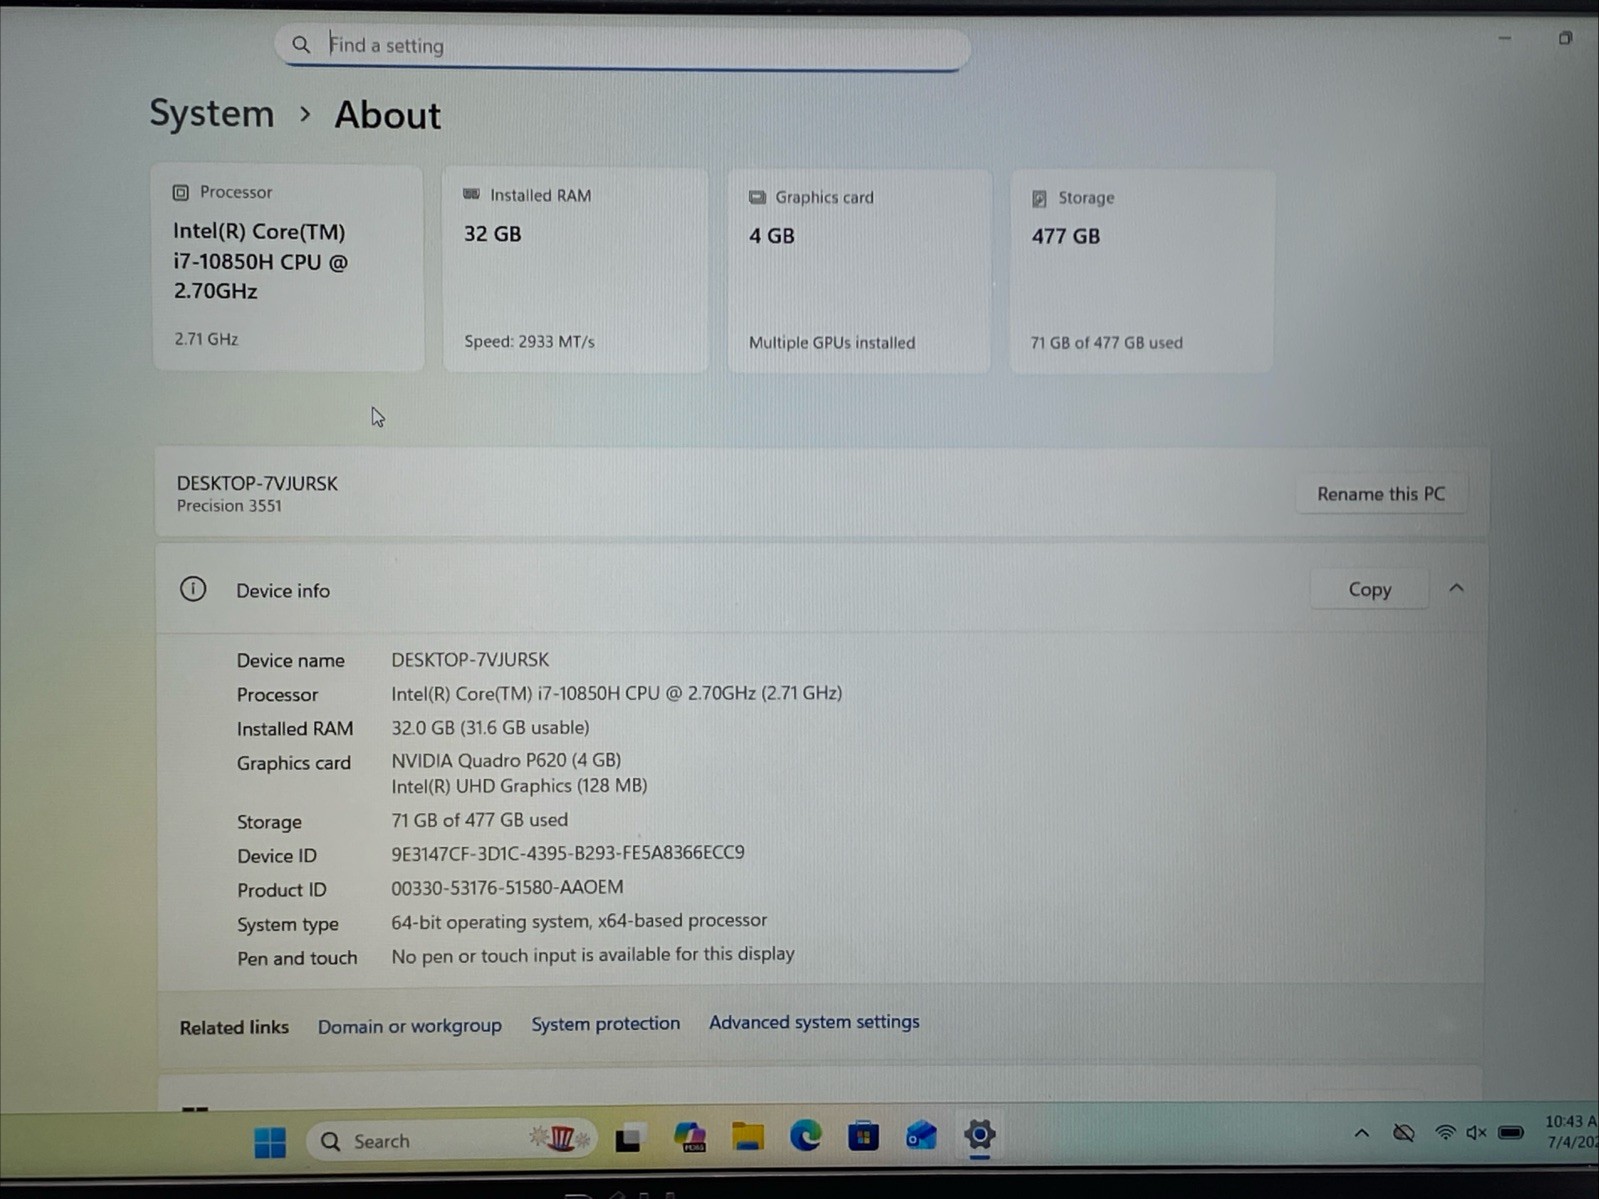Viewport: 1599px width, 1199px height.
Task: Click the Processor chip icon
Action: [x=180, y=192]
